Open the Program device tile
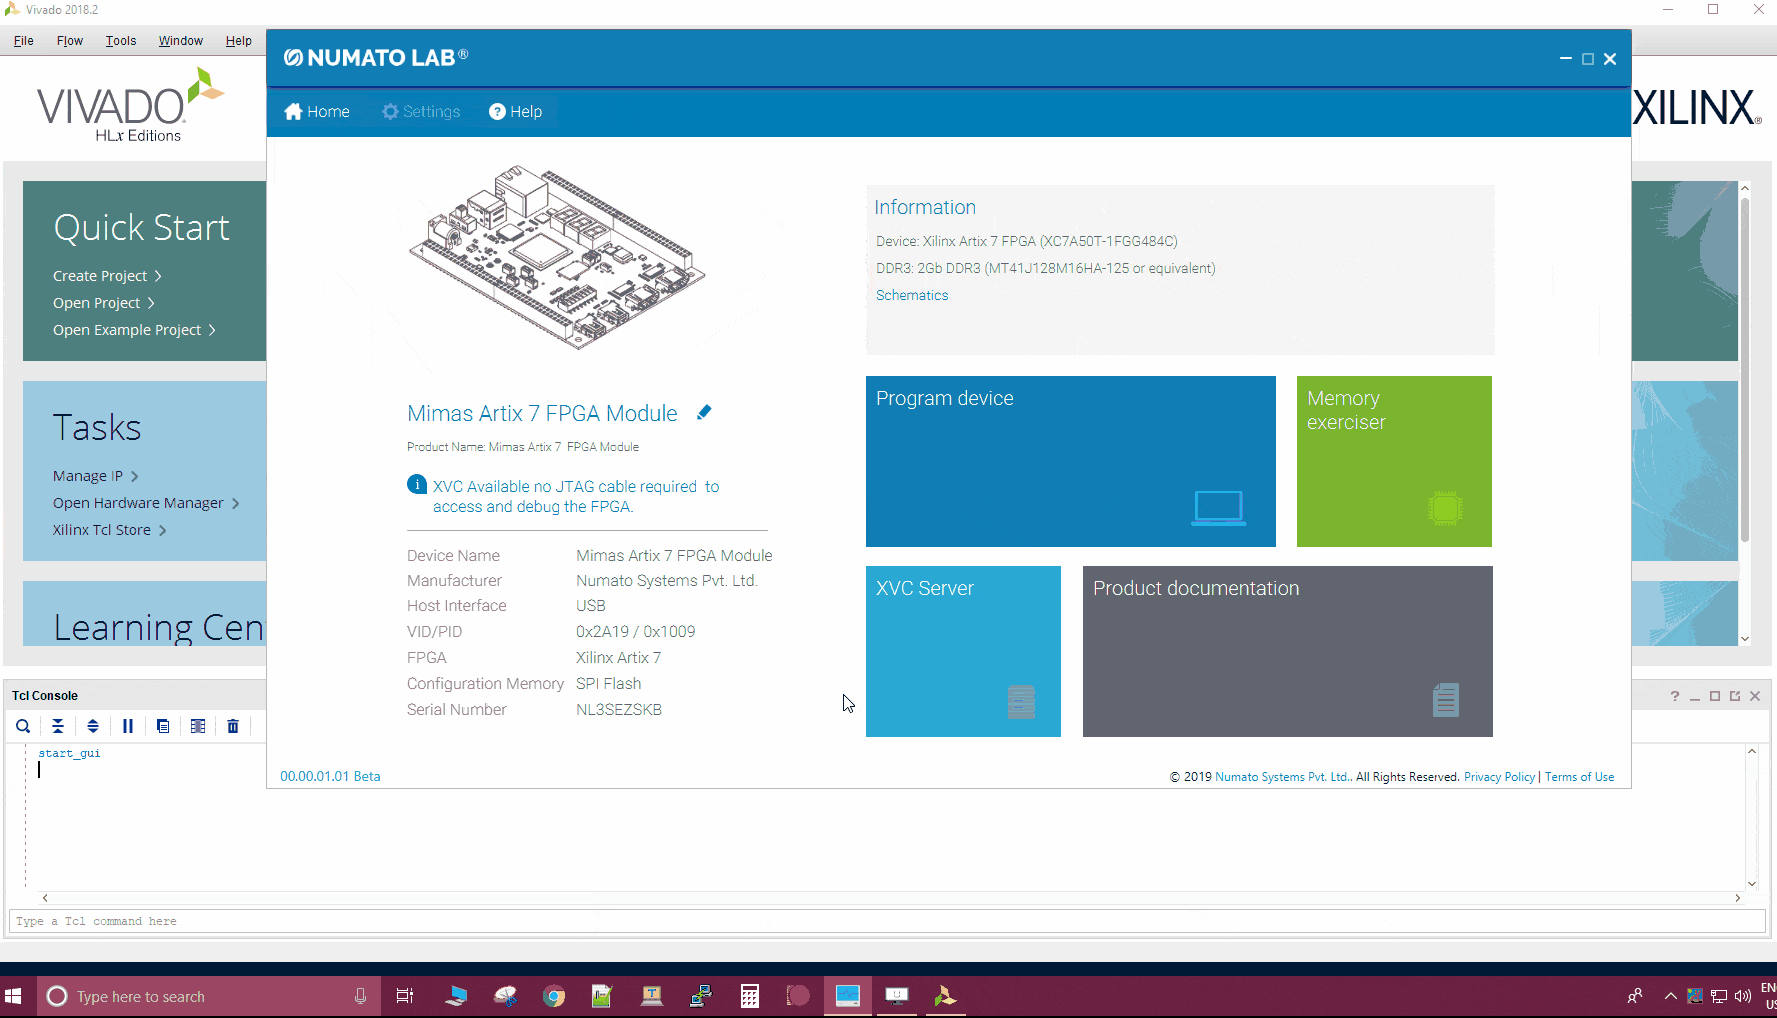 pos(1070,461)
